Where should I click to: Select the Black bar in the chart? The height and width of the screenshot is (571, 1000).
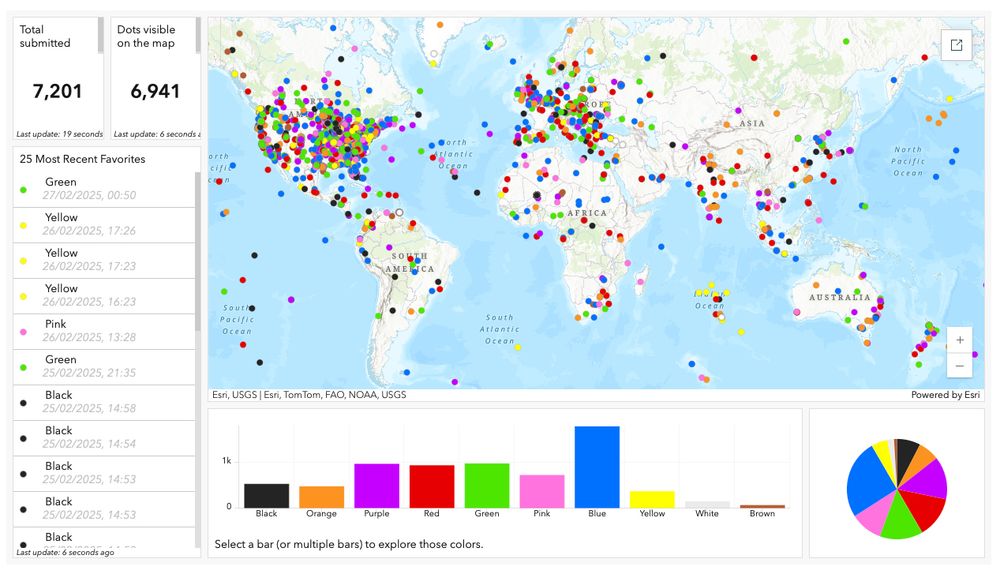click(267, 496)
